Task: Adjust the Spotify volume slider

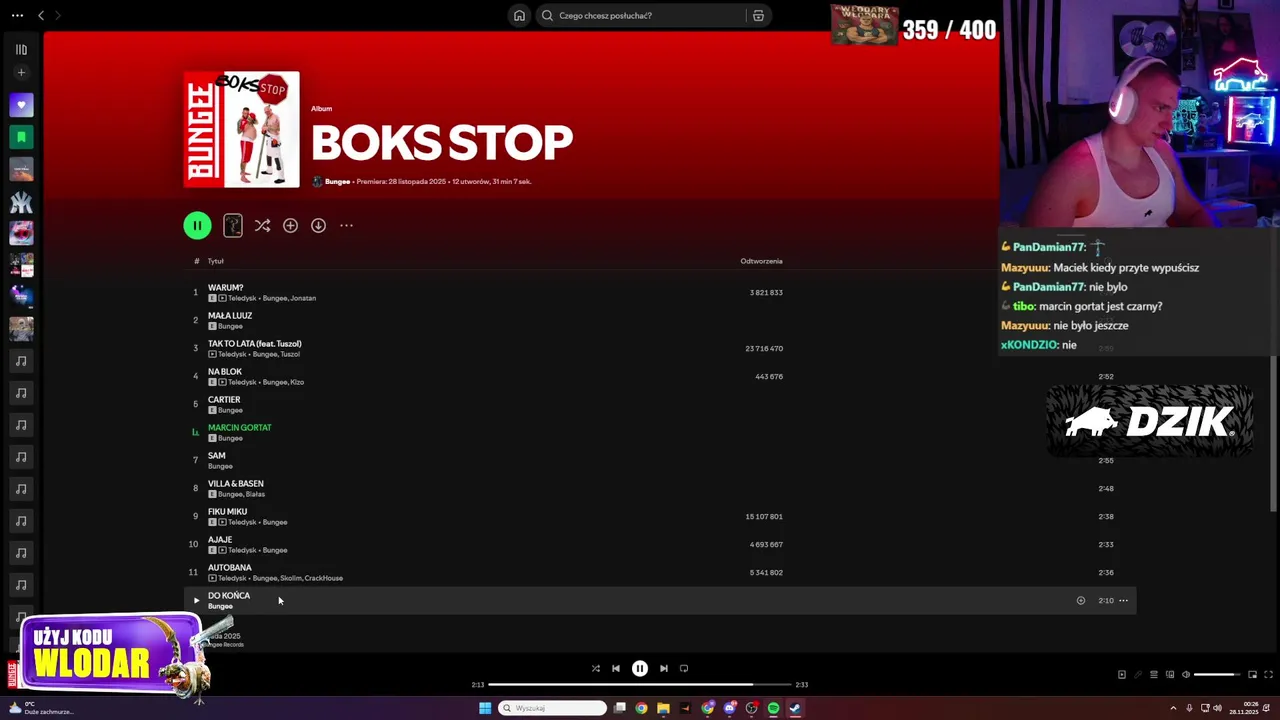Action: coord(1218,674)
